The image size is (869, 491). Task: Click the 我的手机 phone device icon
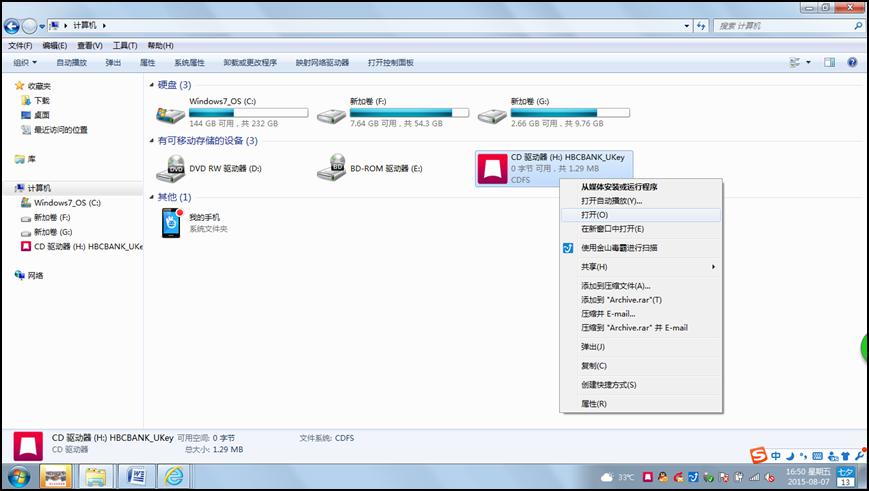point(171,222)
